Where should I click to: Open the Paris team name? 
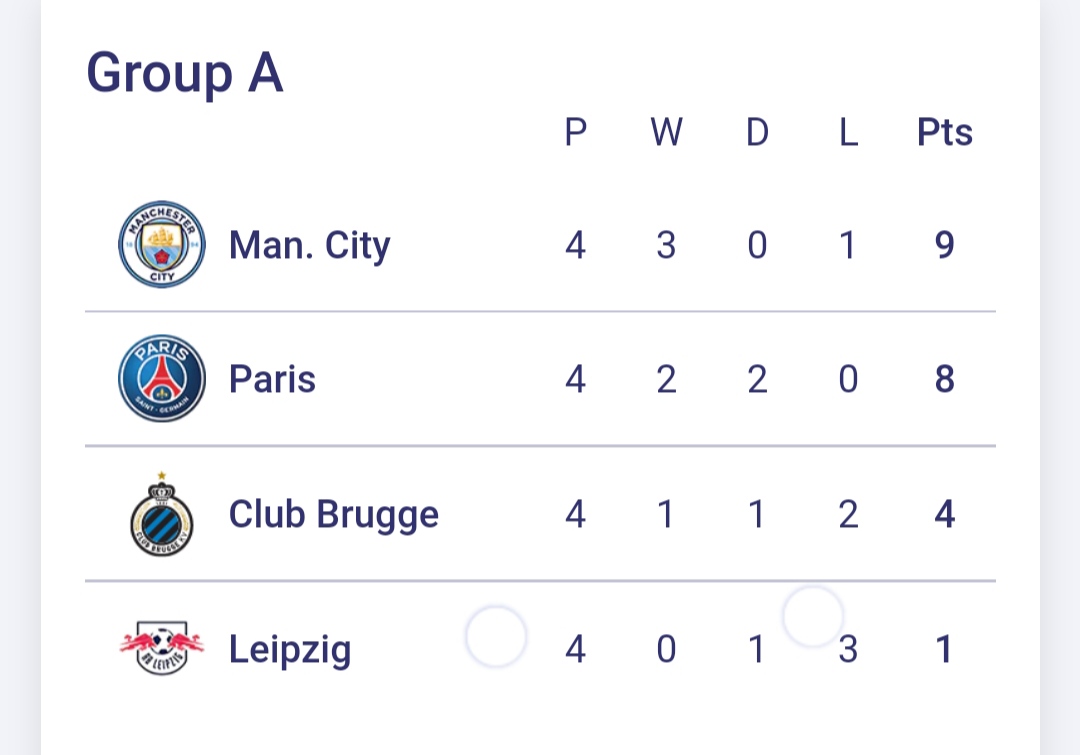pos(272,379)
